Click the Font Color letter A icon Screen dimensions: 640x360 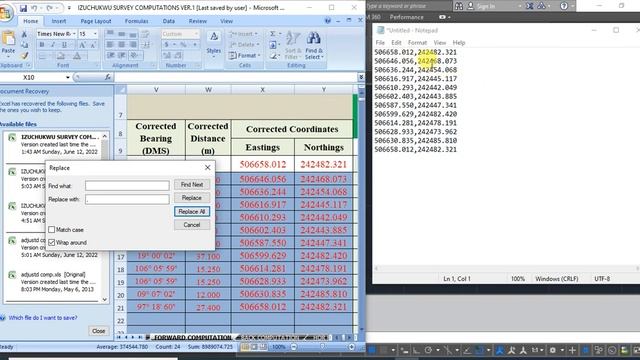[77, 56]
